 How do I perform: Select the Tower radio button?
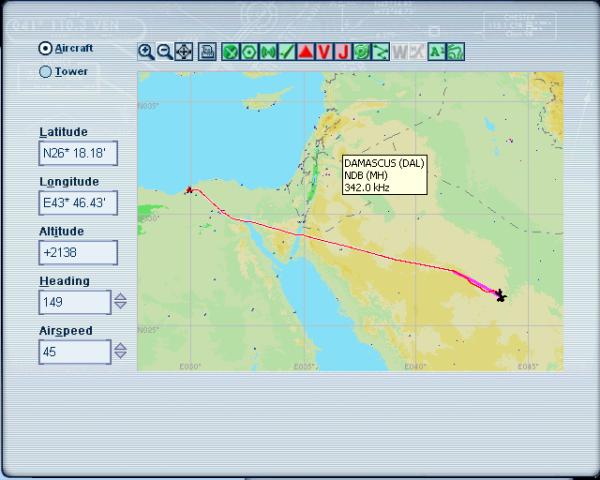(45, 72)
